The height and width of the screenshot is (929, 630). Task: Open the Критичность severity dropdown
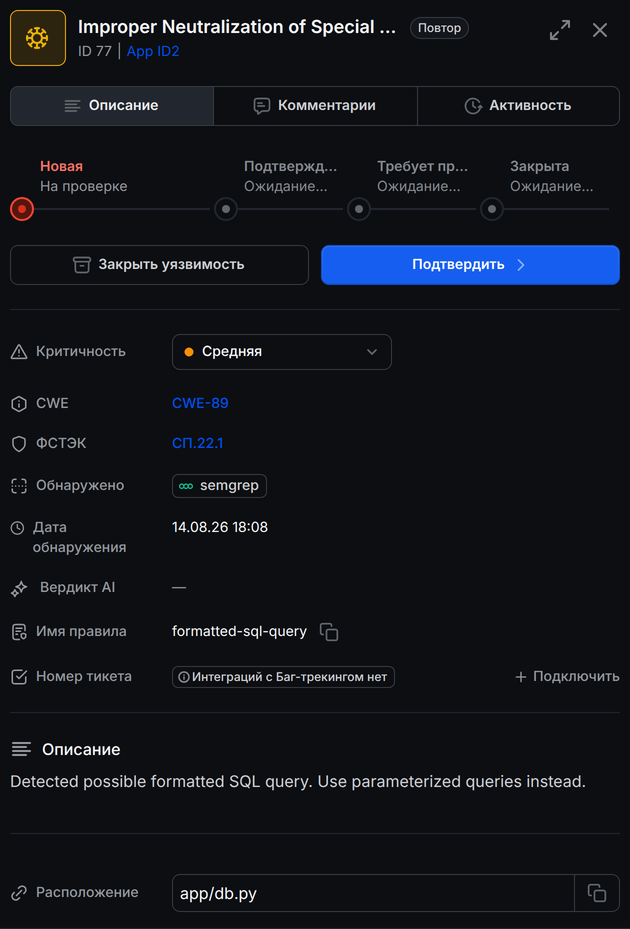(282, 352)
